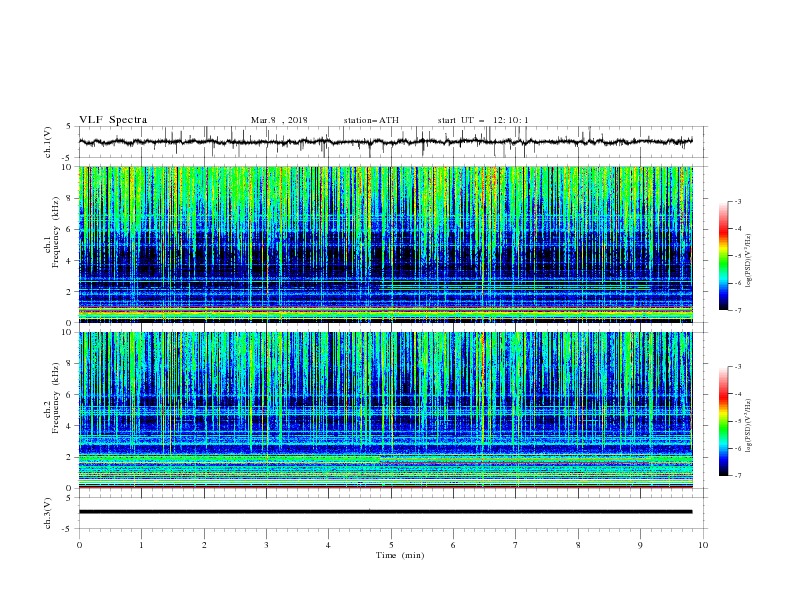
Task: Click the "5" tick of the ch.1(V) axis
Action: [x=70, y=127]
